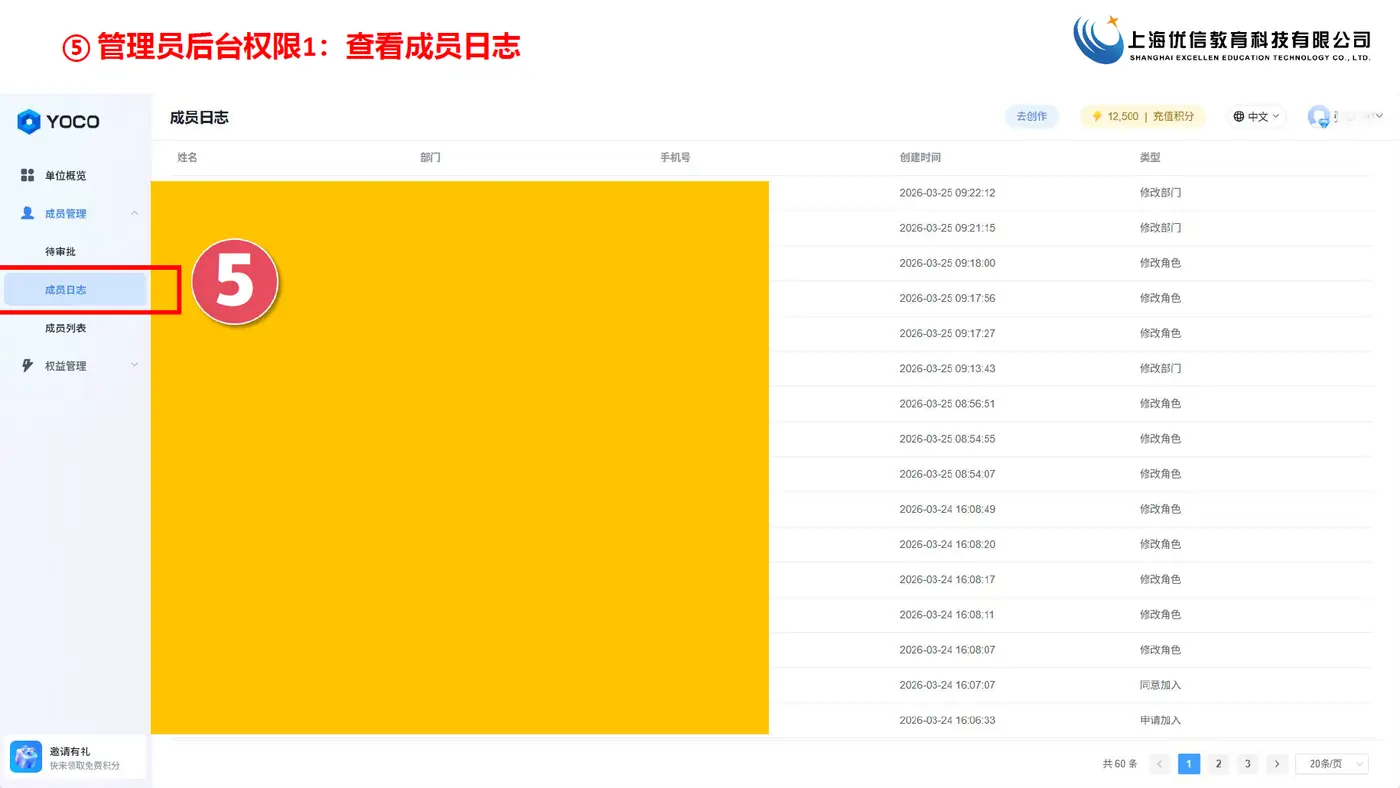Click the 邀请有礼 gift icon

(26, 757)
